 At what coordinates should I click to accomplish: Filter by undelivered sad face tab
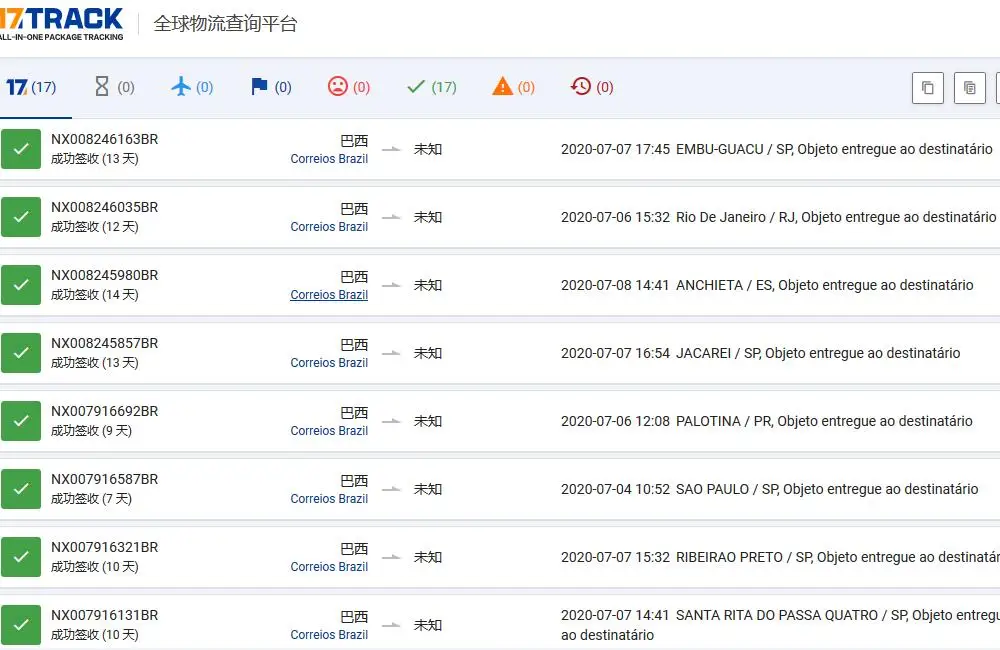[349, 87]
